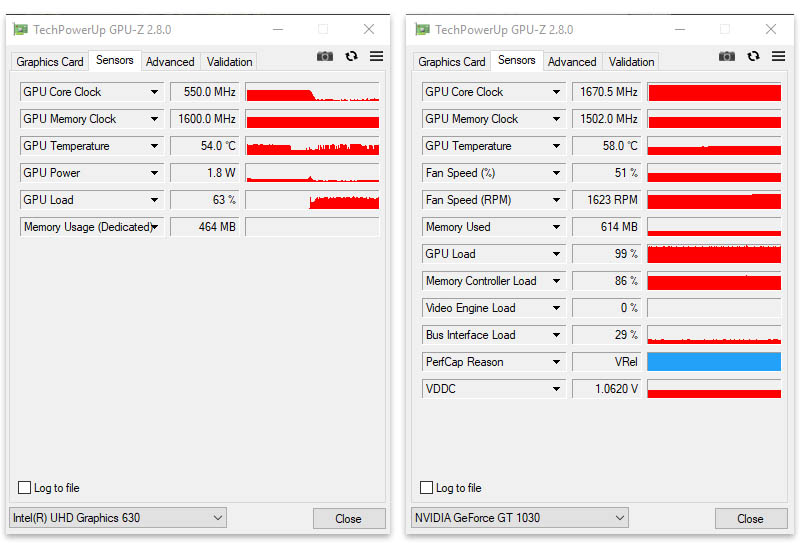Expand the Memory Used dropdown
Viewport: 800px width, 548px height.
[556, 227]
